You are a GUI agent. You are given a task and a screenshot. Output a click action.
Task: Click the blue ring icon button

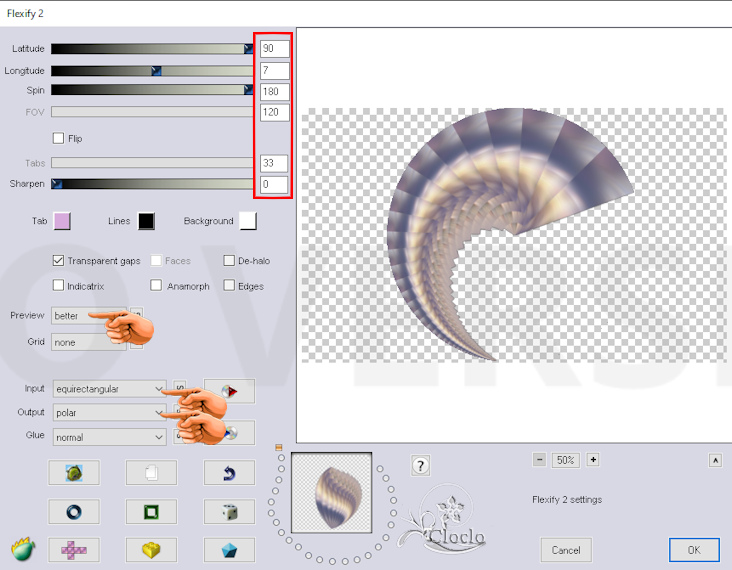point(74,512)
